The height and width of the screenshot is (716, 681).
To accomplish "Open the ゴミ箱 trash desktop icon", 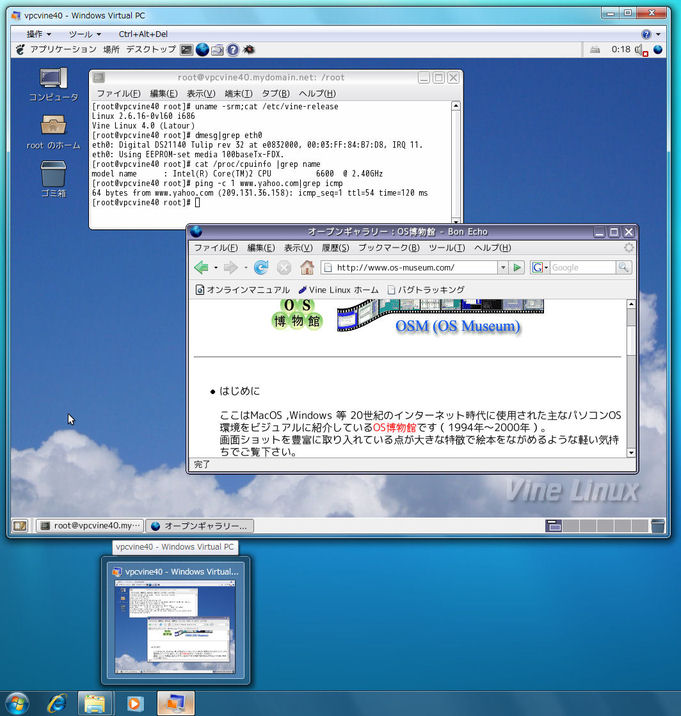I will (x=53, y=179).
